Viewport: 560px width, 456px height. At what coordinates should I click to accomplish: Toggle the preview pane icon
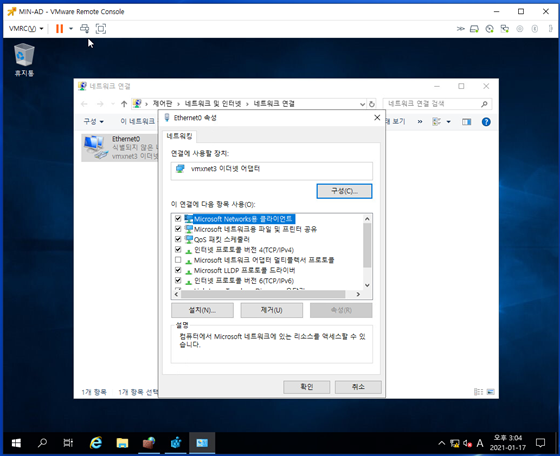[x=466, y=122]
